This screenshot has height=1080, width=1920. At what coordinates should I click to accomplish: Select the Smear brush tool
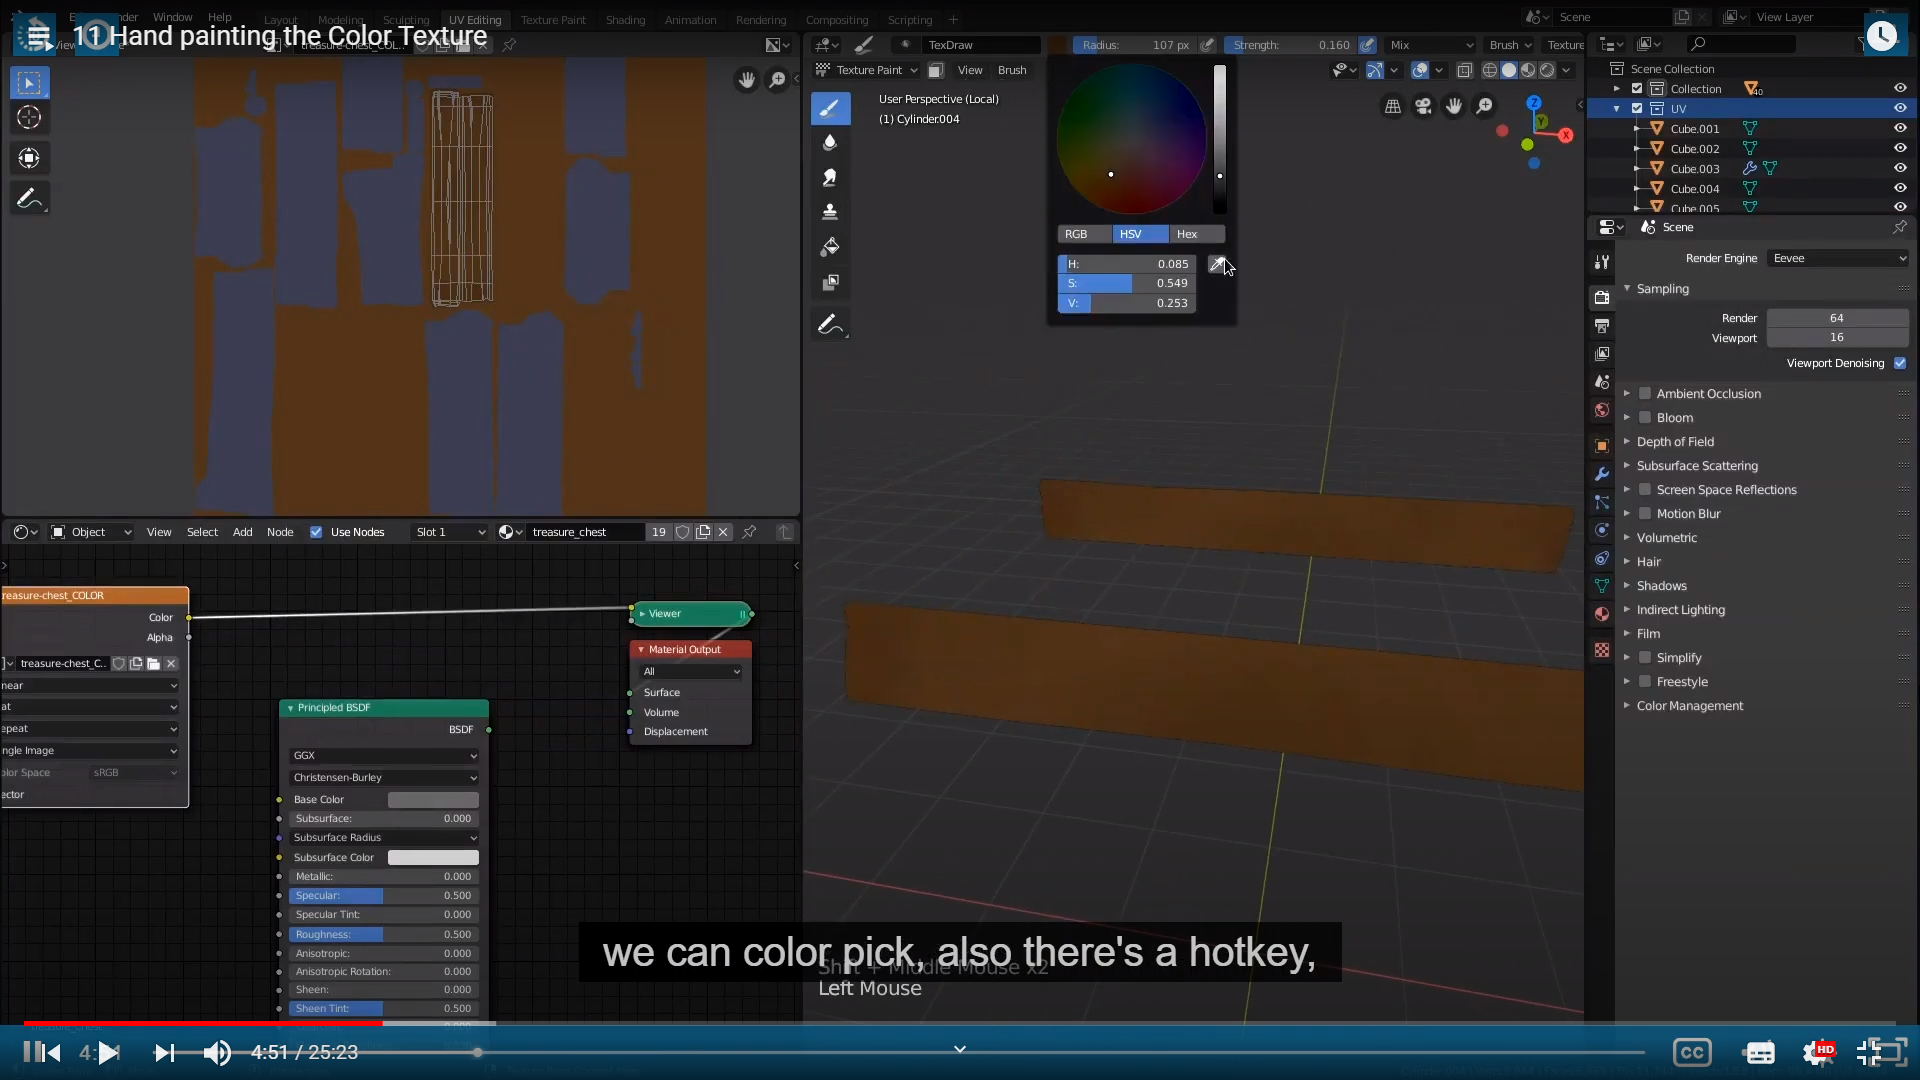tap(830, 178)
